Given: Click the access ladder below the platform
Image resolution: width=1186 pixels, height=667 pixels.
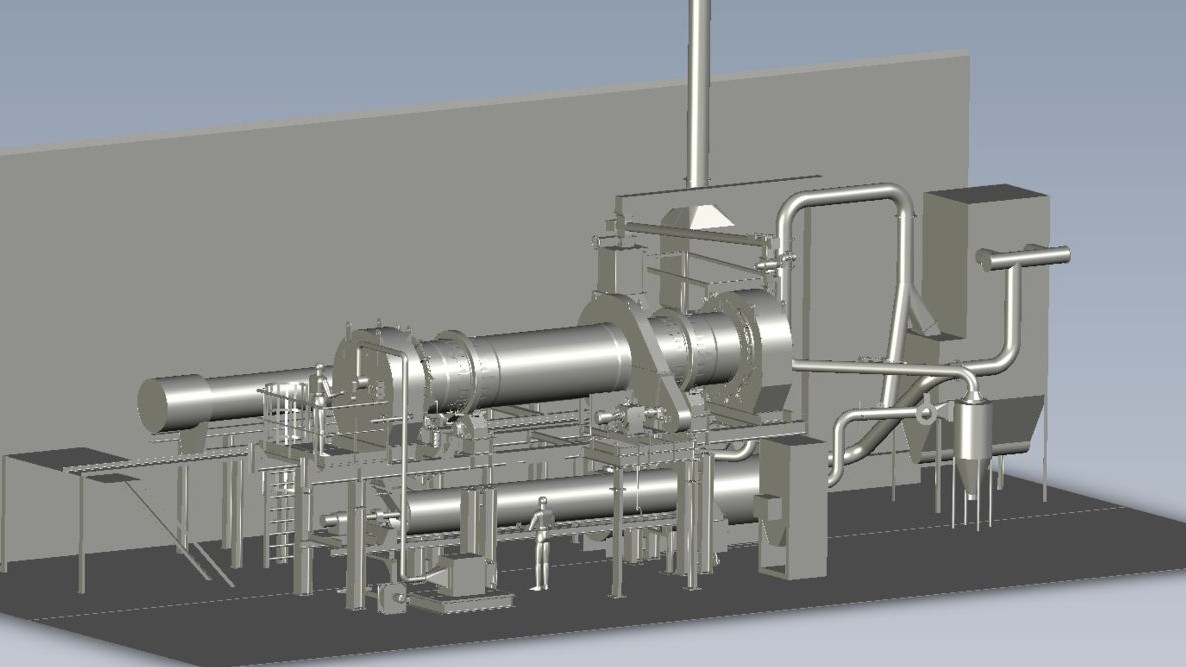Looking at the screenshot, I should pos(282,516).
